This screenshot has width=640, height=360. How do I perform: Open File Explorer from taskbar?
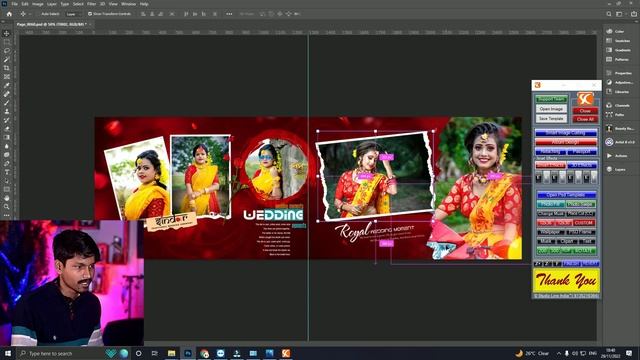171,353
